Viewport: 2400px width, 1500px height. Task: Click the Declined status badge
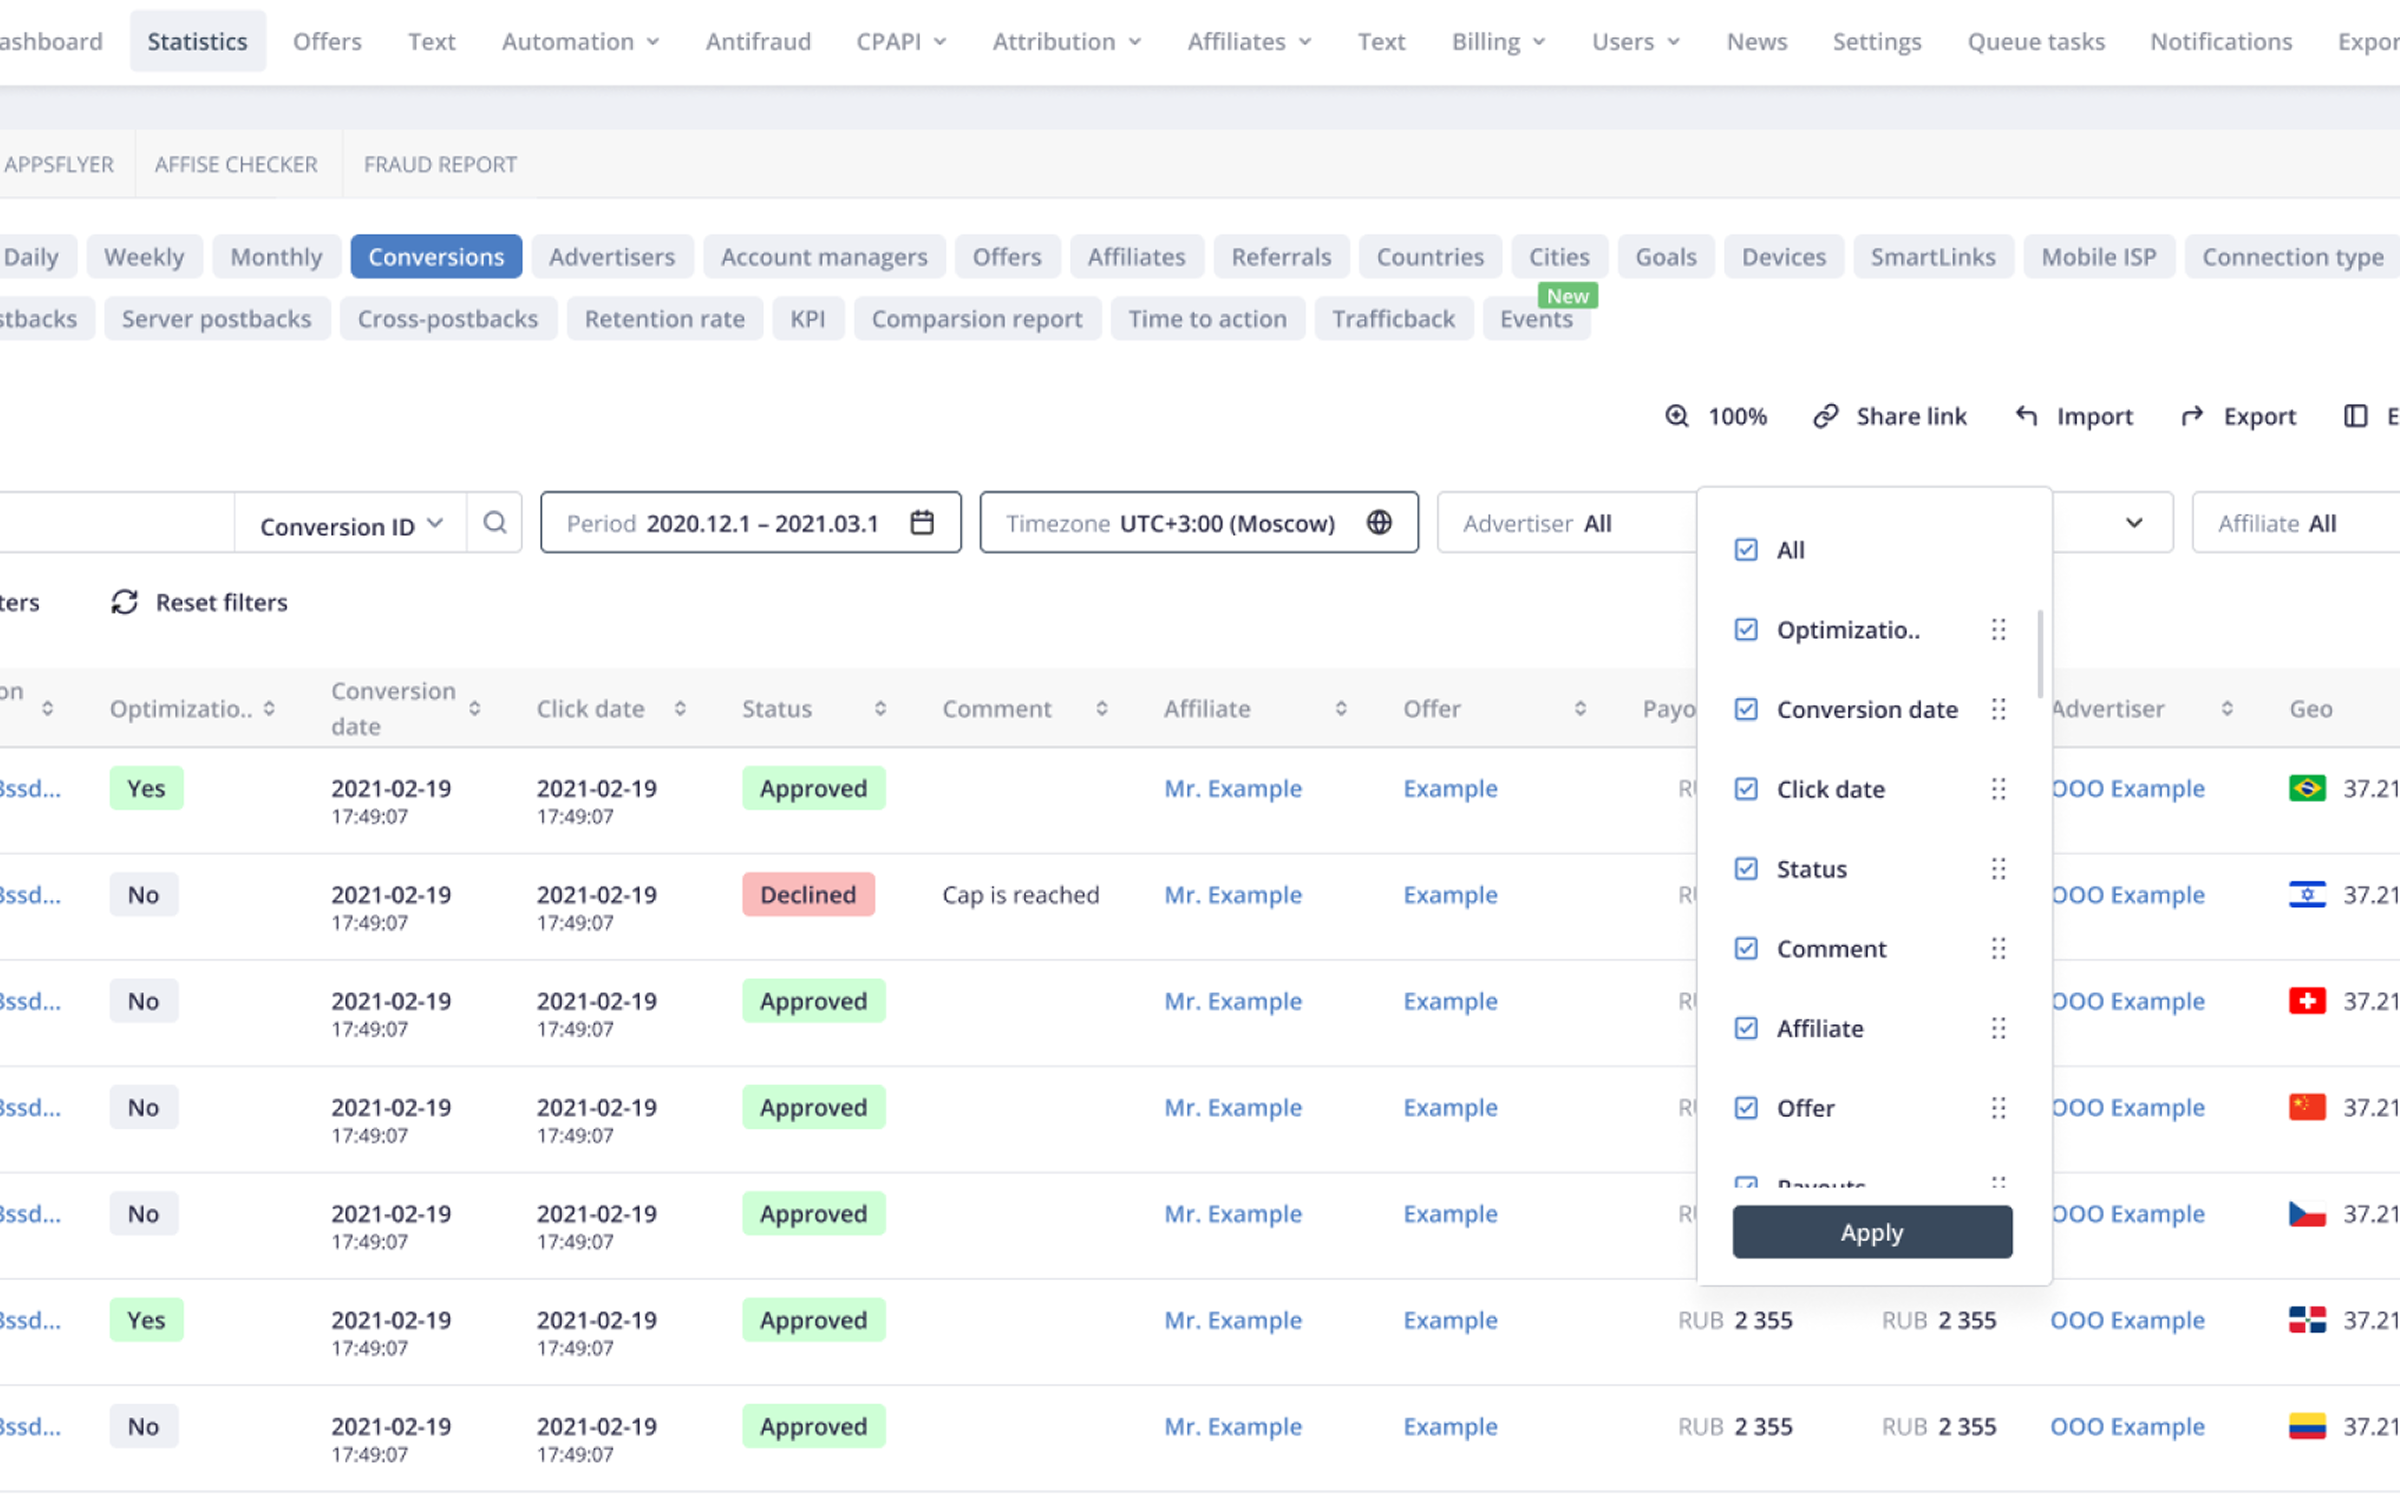808,895
